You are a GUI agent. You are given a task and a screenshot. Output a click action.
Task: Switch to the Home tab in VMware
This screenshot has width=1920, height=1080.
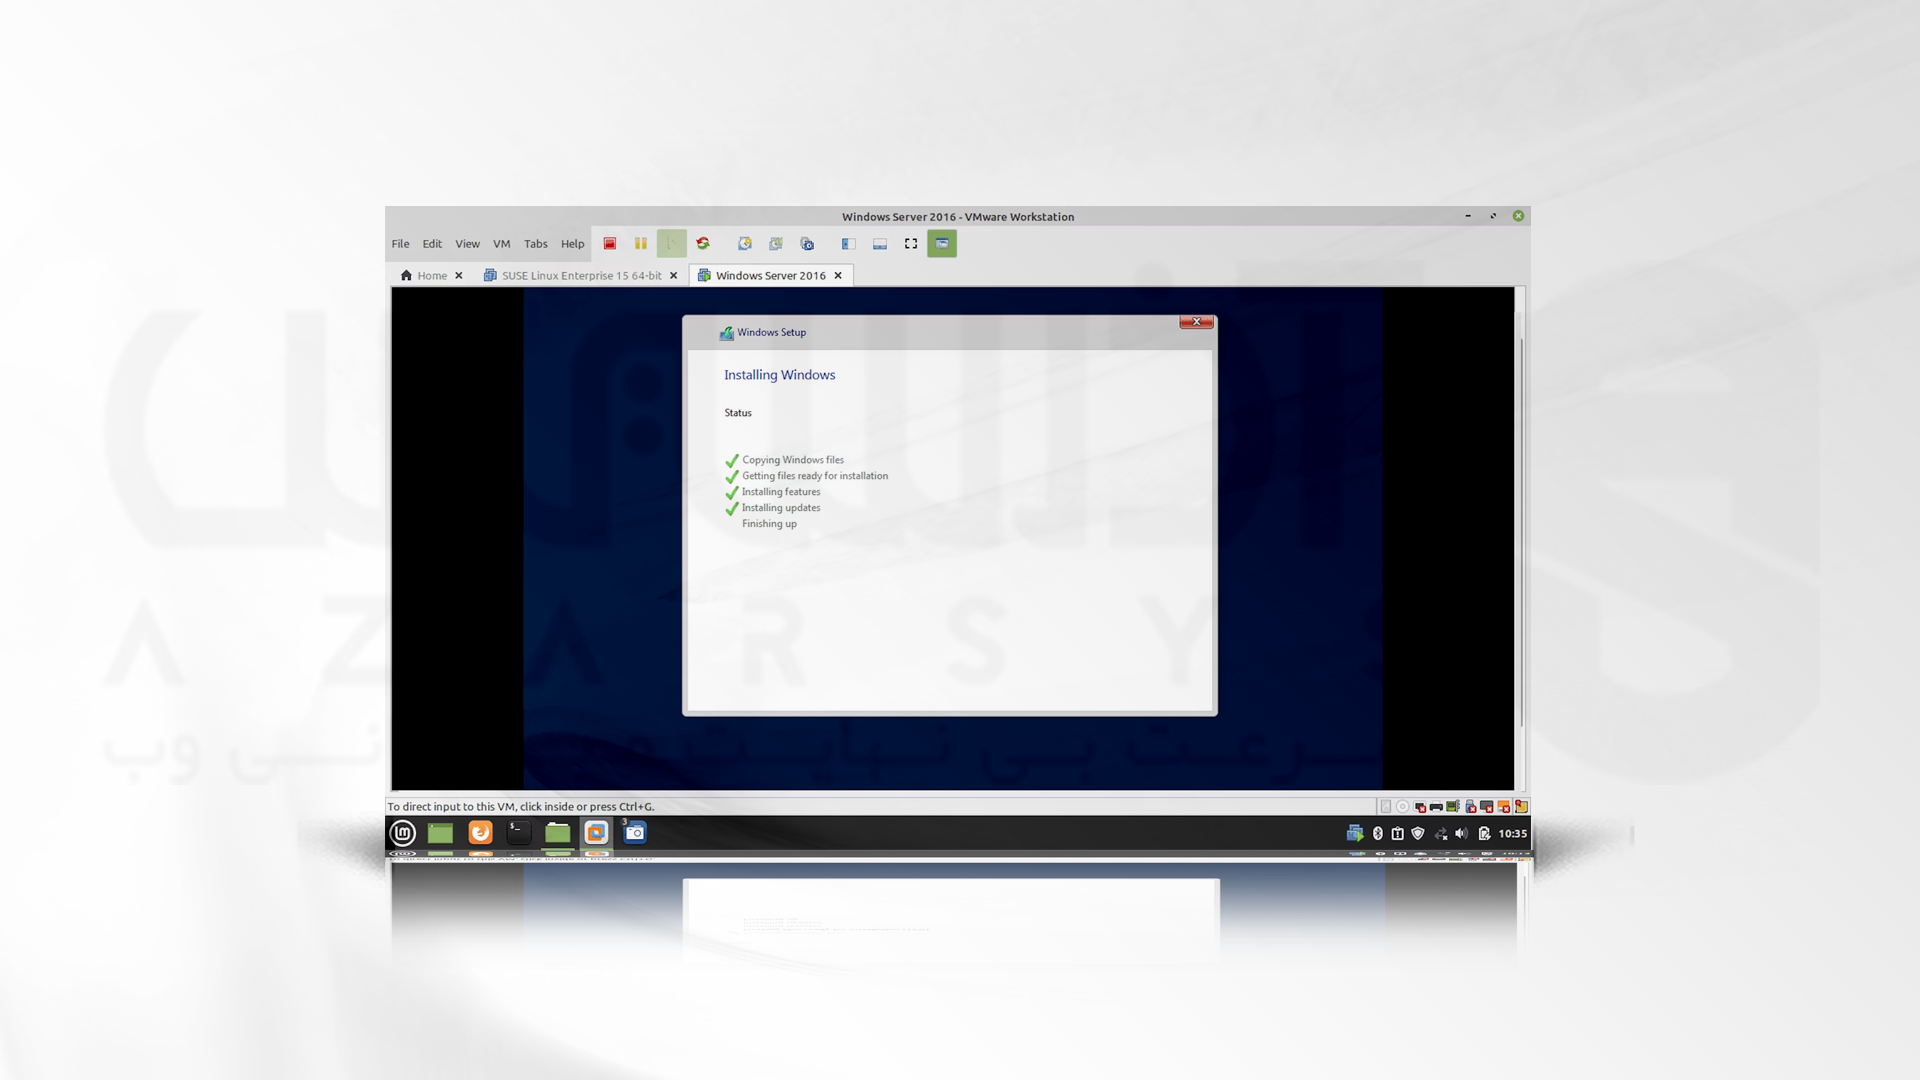tap(431, 274)
